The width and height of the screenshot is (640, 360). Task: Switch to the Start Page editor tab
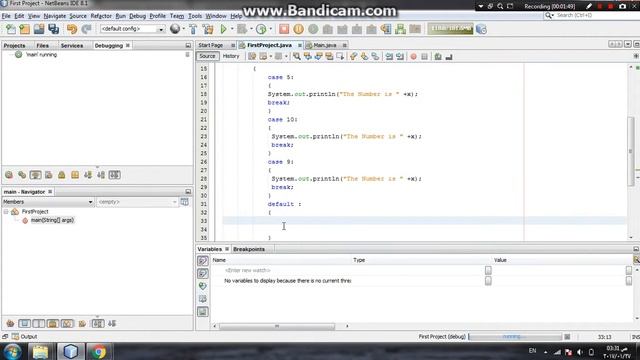pos(211,45)
